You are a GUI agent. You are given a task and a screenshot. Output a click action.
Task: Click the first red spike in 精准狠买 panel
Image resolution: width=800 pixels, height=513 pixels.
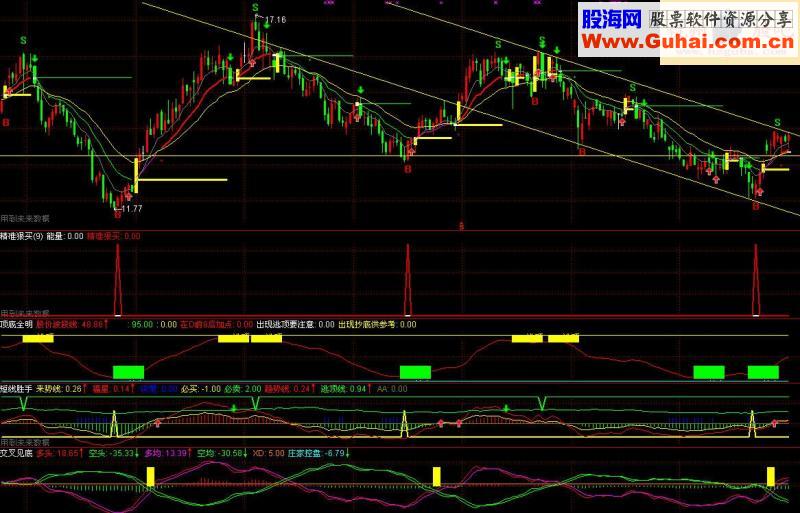tap(118, 280)
